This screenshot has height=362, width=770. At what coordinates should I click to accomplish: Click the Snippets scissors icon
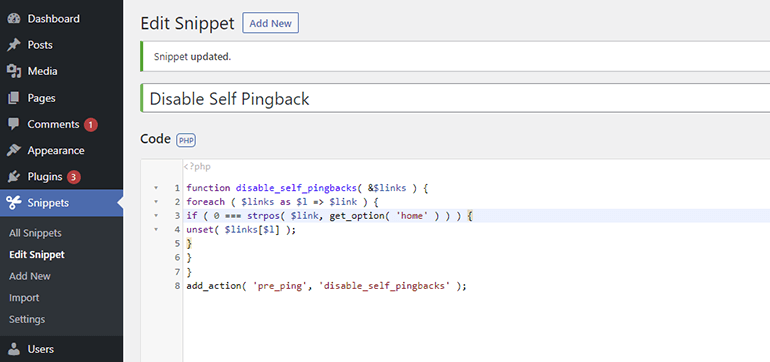click(14, 203)
